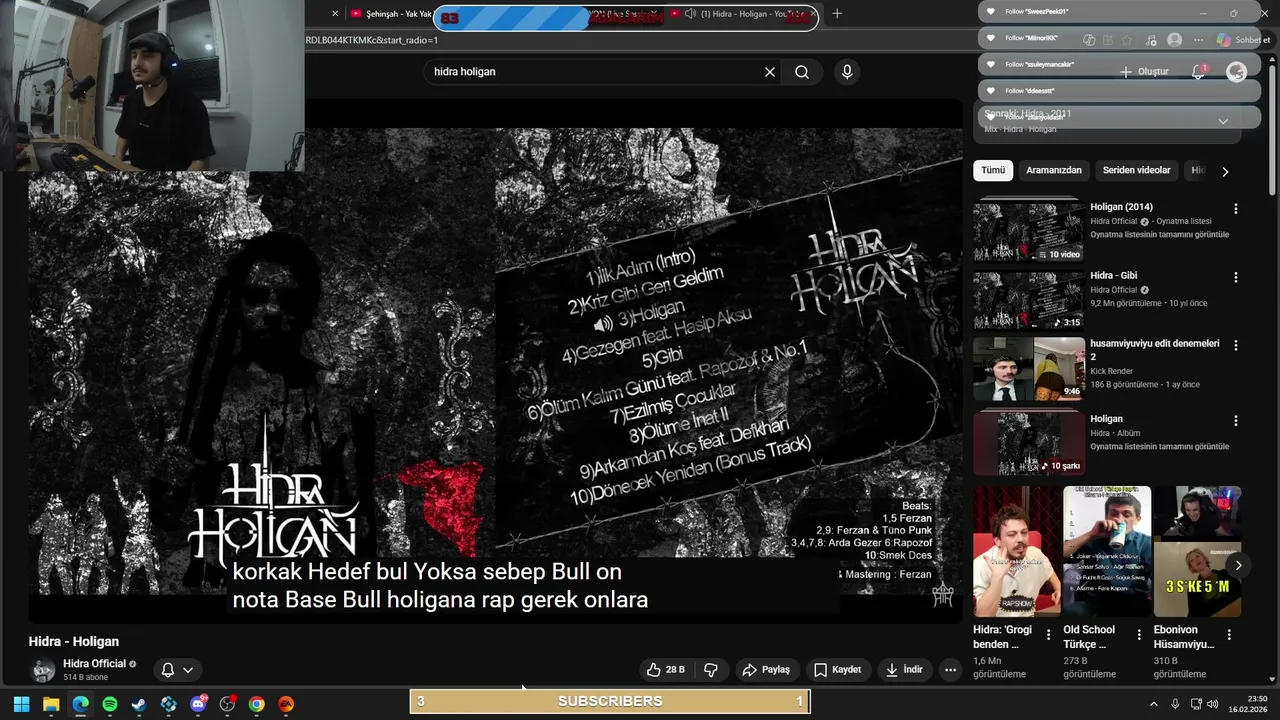The height and width of the screenshot is (720, 1280).
Task: Open Spotify from the taskbar
Action: pyautogui.click(x=110, y=704)
